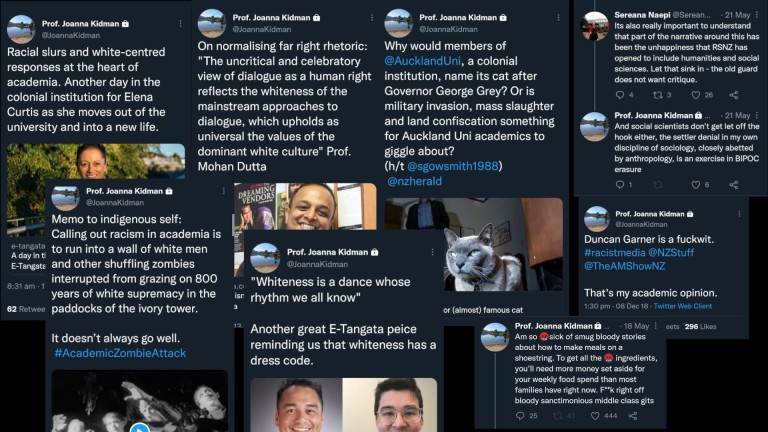This screenshot has height=432, width=768.
Task: Click reply icon under Sereana Naepi's tweet
Action: [x=620, y=95]
